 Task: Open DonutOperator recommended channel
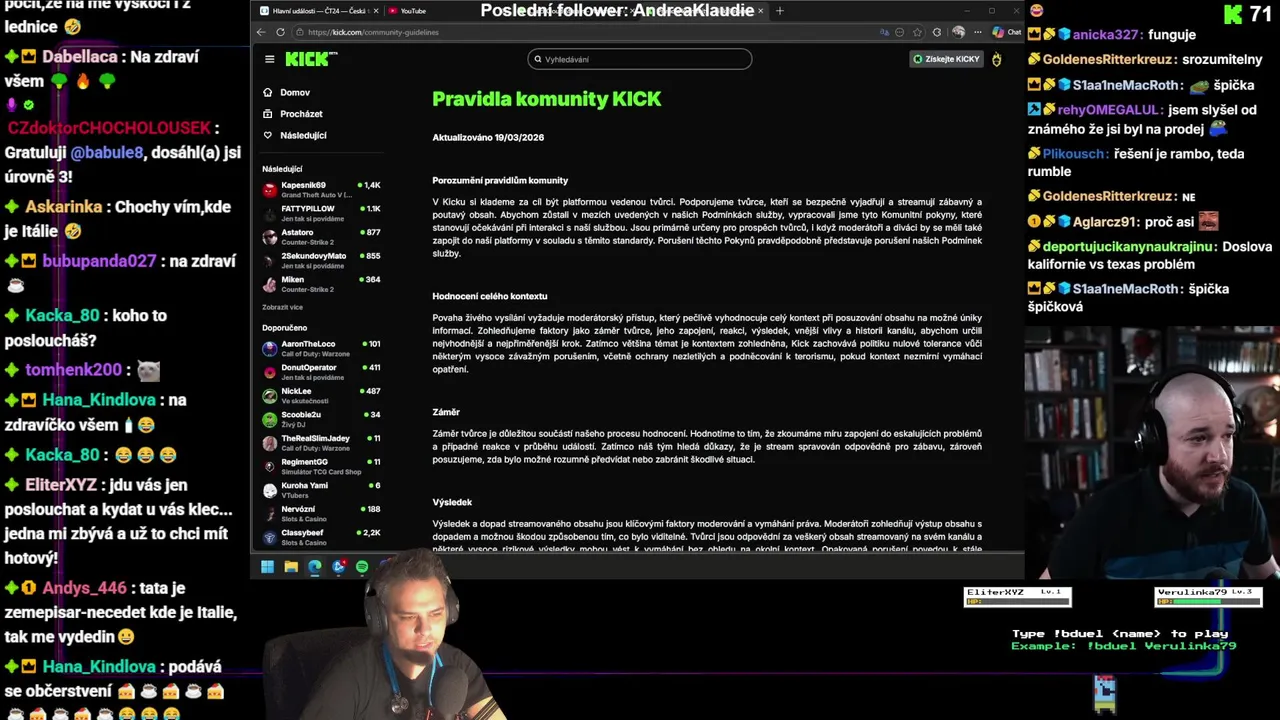pos(321,372)
